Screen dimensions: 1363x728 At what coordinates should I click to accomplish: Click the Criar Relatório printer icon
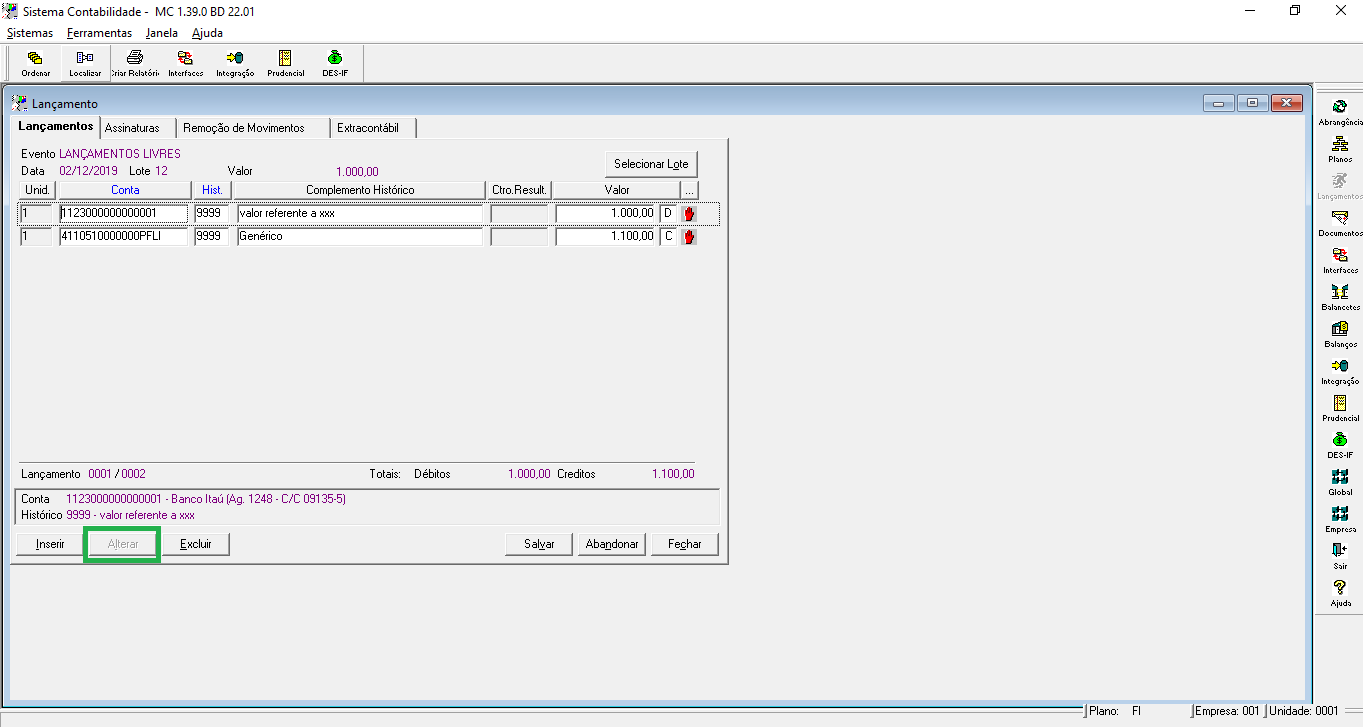pos(135,64)
